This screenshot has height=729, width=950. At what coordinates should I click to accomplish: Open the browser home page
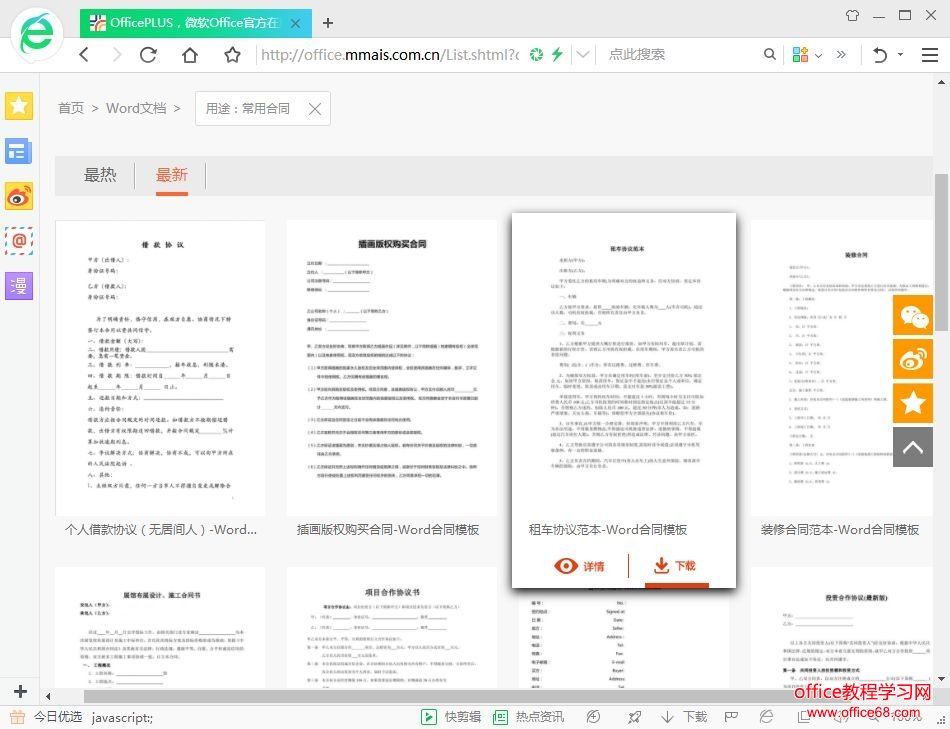coord(190,55)
